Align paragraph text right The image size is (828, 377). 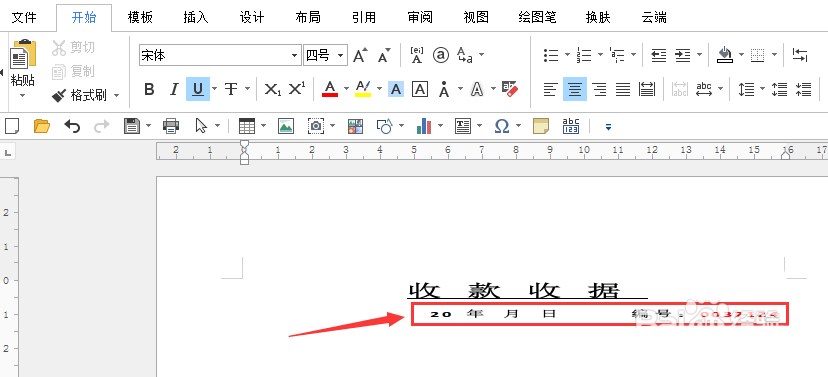(599, 89)
